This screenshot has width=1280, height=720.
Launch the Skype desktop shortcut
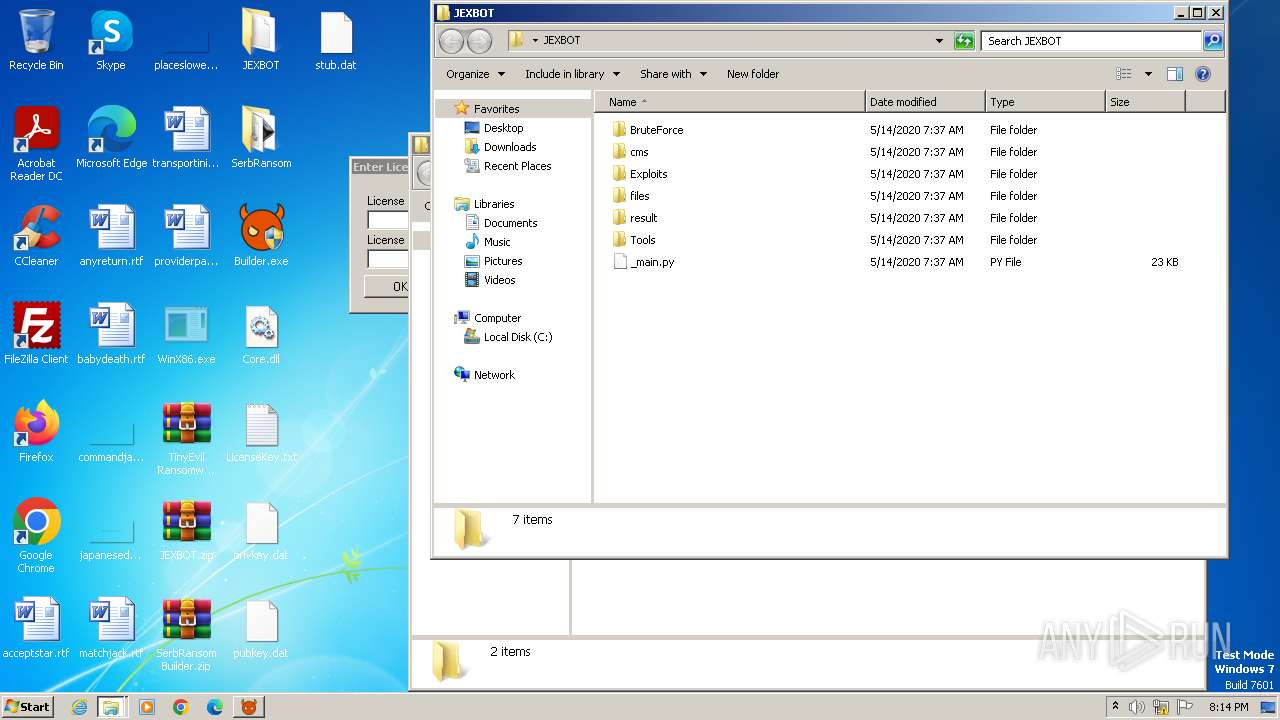point(111,40)
